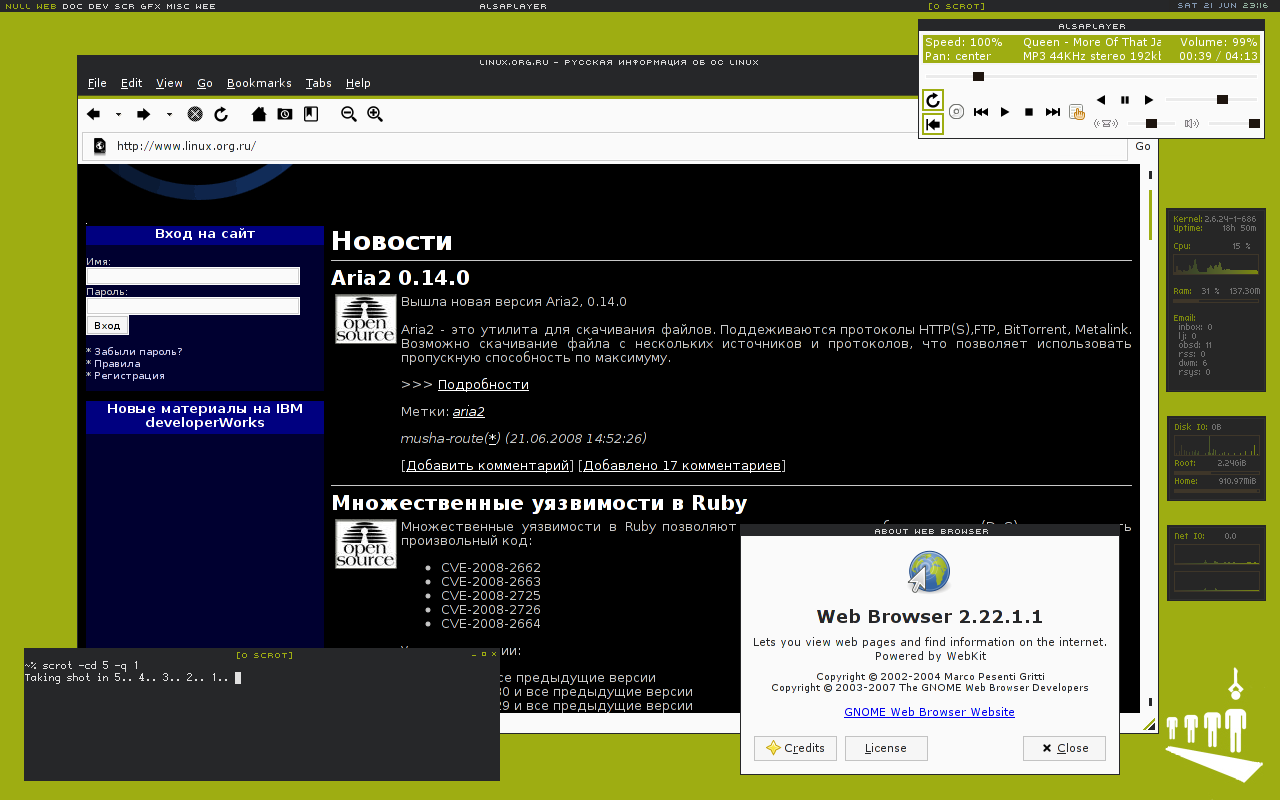Open Добавлено 17 комментариев link
This screenshot has width=1280, height=800.
tap(682, 465)
